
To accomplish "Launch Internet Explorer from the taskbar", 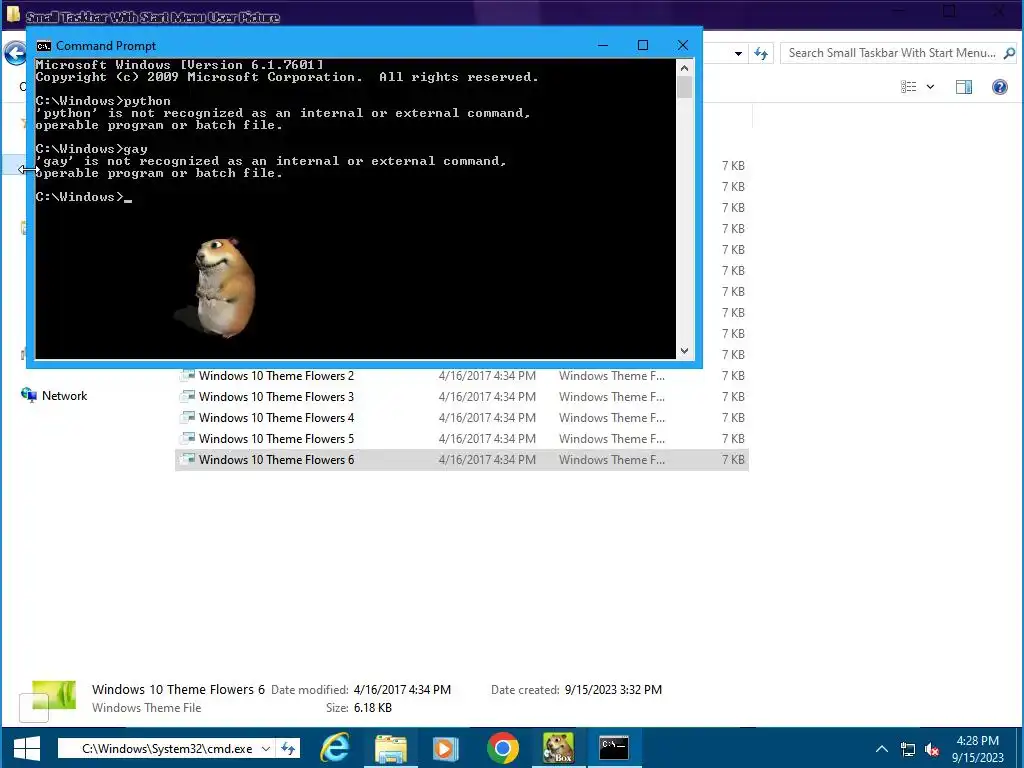I will pyautogui.click(x=335, y=748).
